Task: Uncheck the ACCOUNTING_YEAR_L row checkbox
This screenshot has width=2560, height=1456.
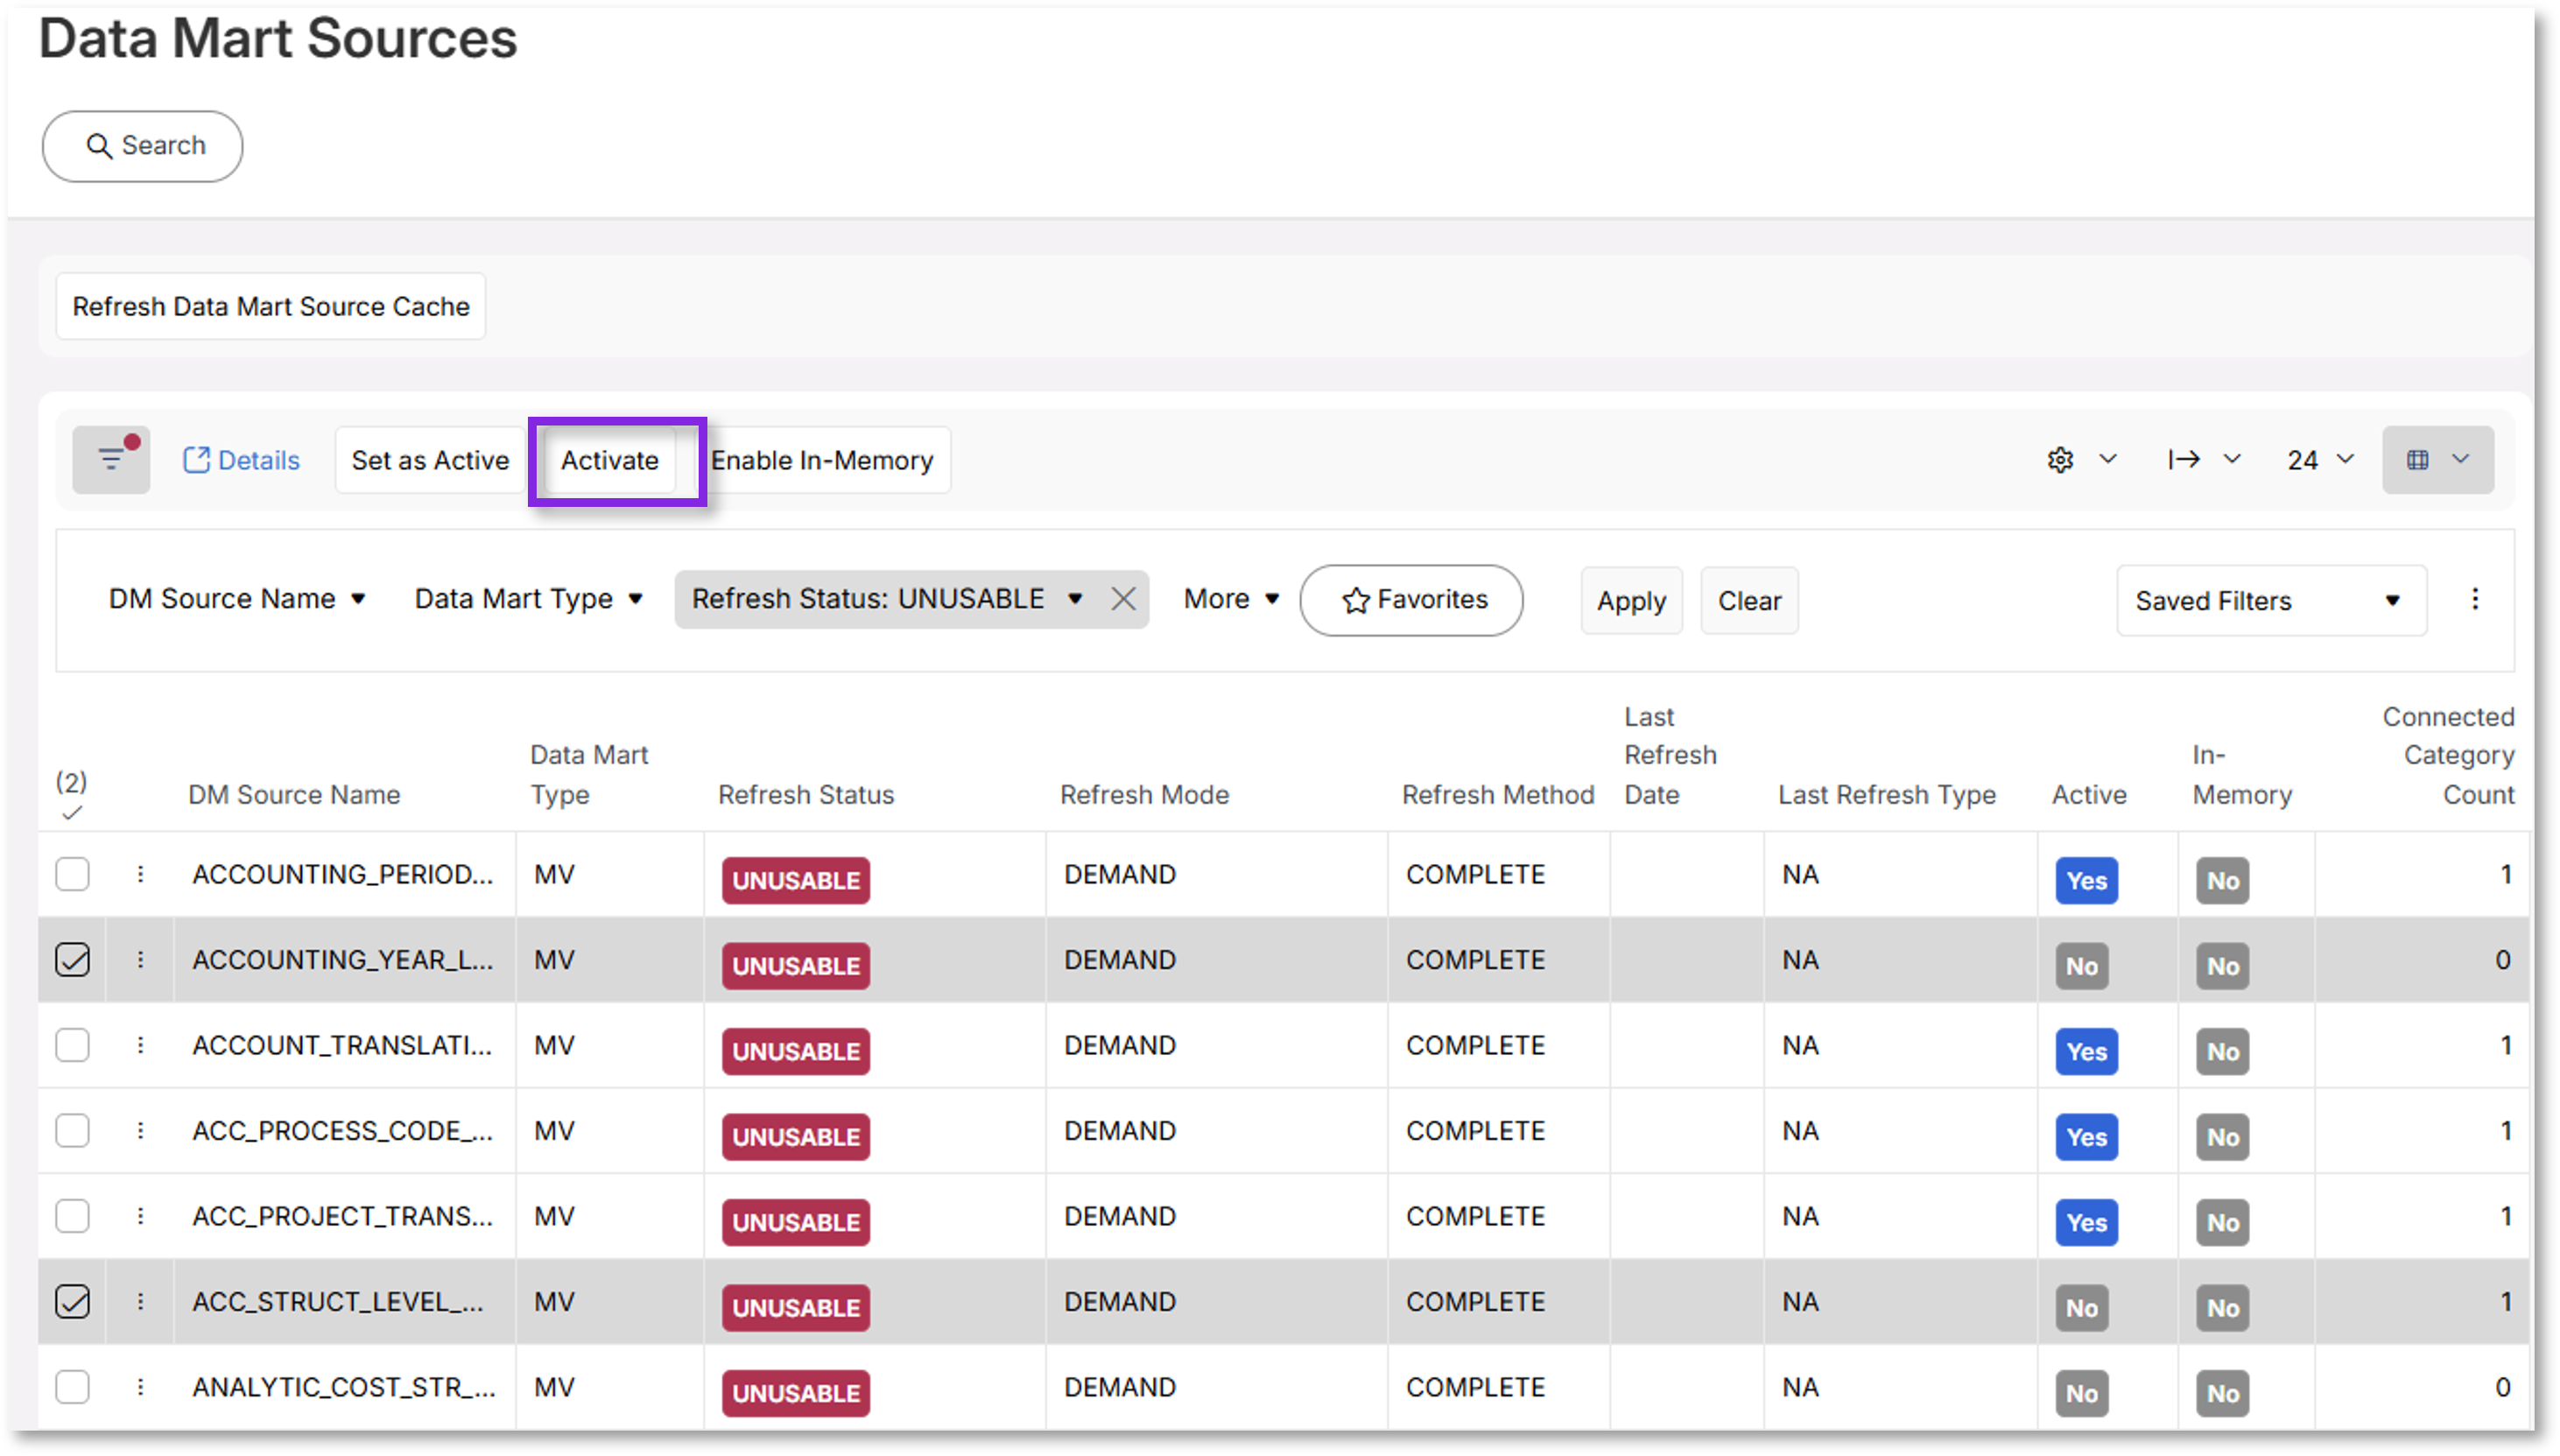Action: pyautogui.click(x=72, y=960)
